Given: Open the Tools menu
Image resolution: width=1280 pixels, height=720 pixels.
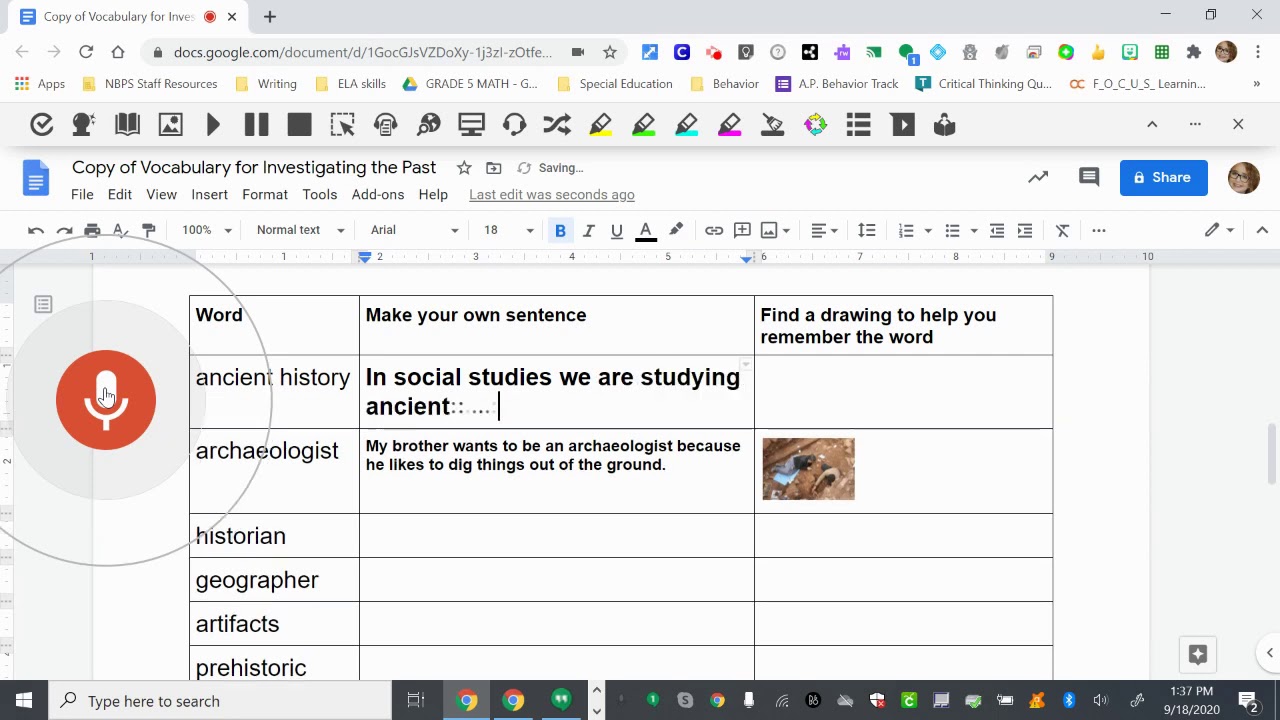Looking at the screenshot, I should (x=320, y=194).
